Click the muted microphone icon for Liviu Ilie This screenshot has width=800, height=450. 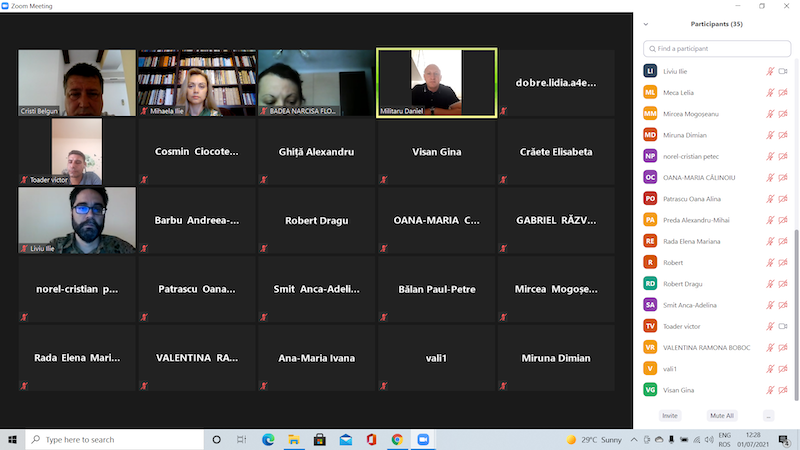point(770,71)
